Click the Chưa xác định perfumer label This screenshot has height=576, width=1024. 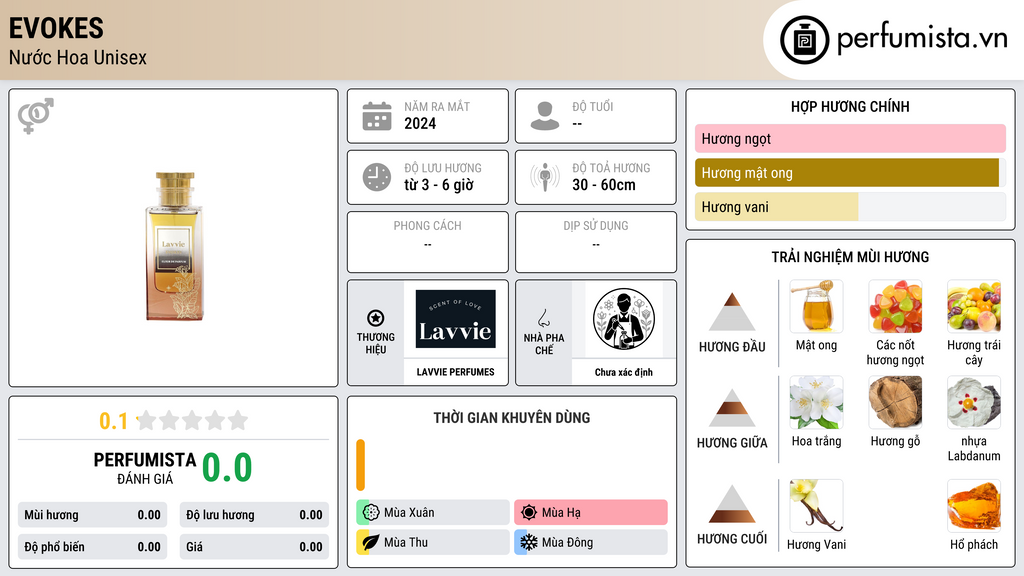624,372
